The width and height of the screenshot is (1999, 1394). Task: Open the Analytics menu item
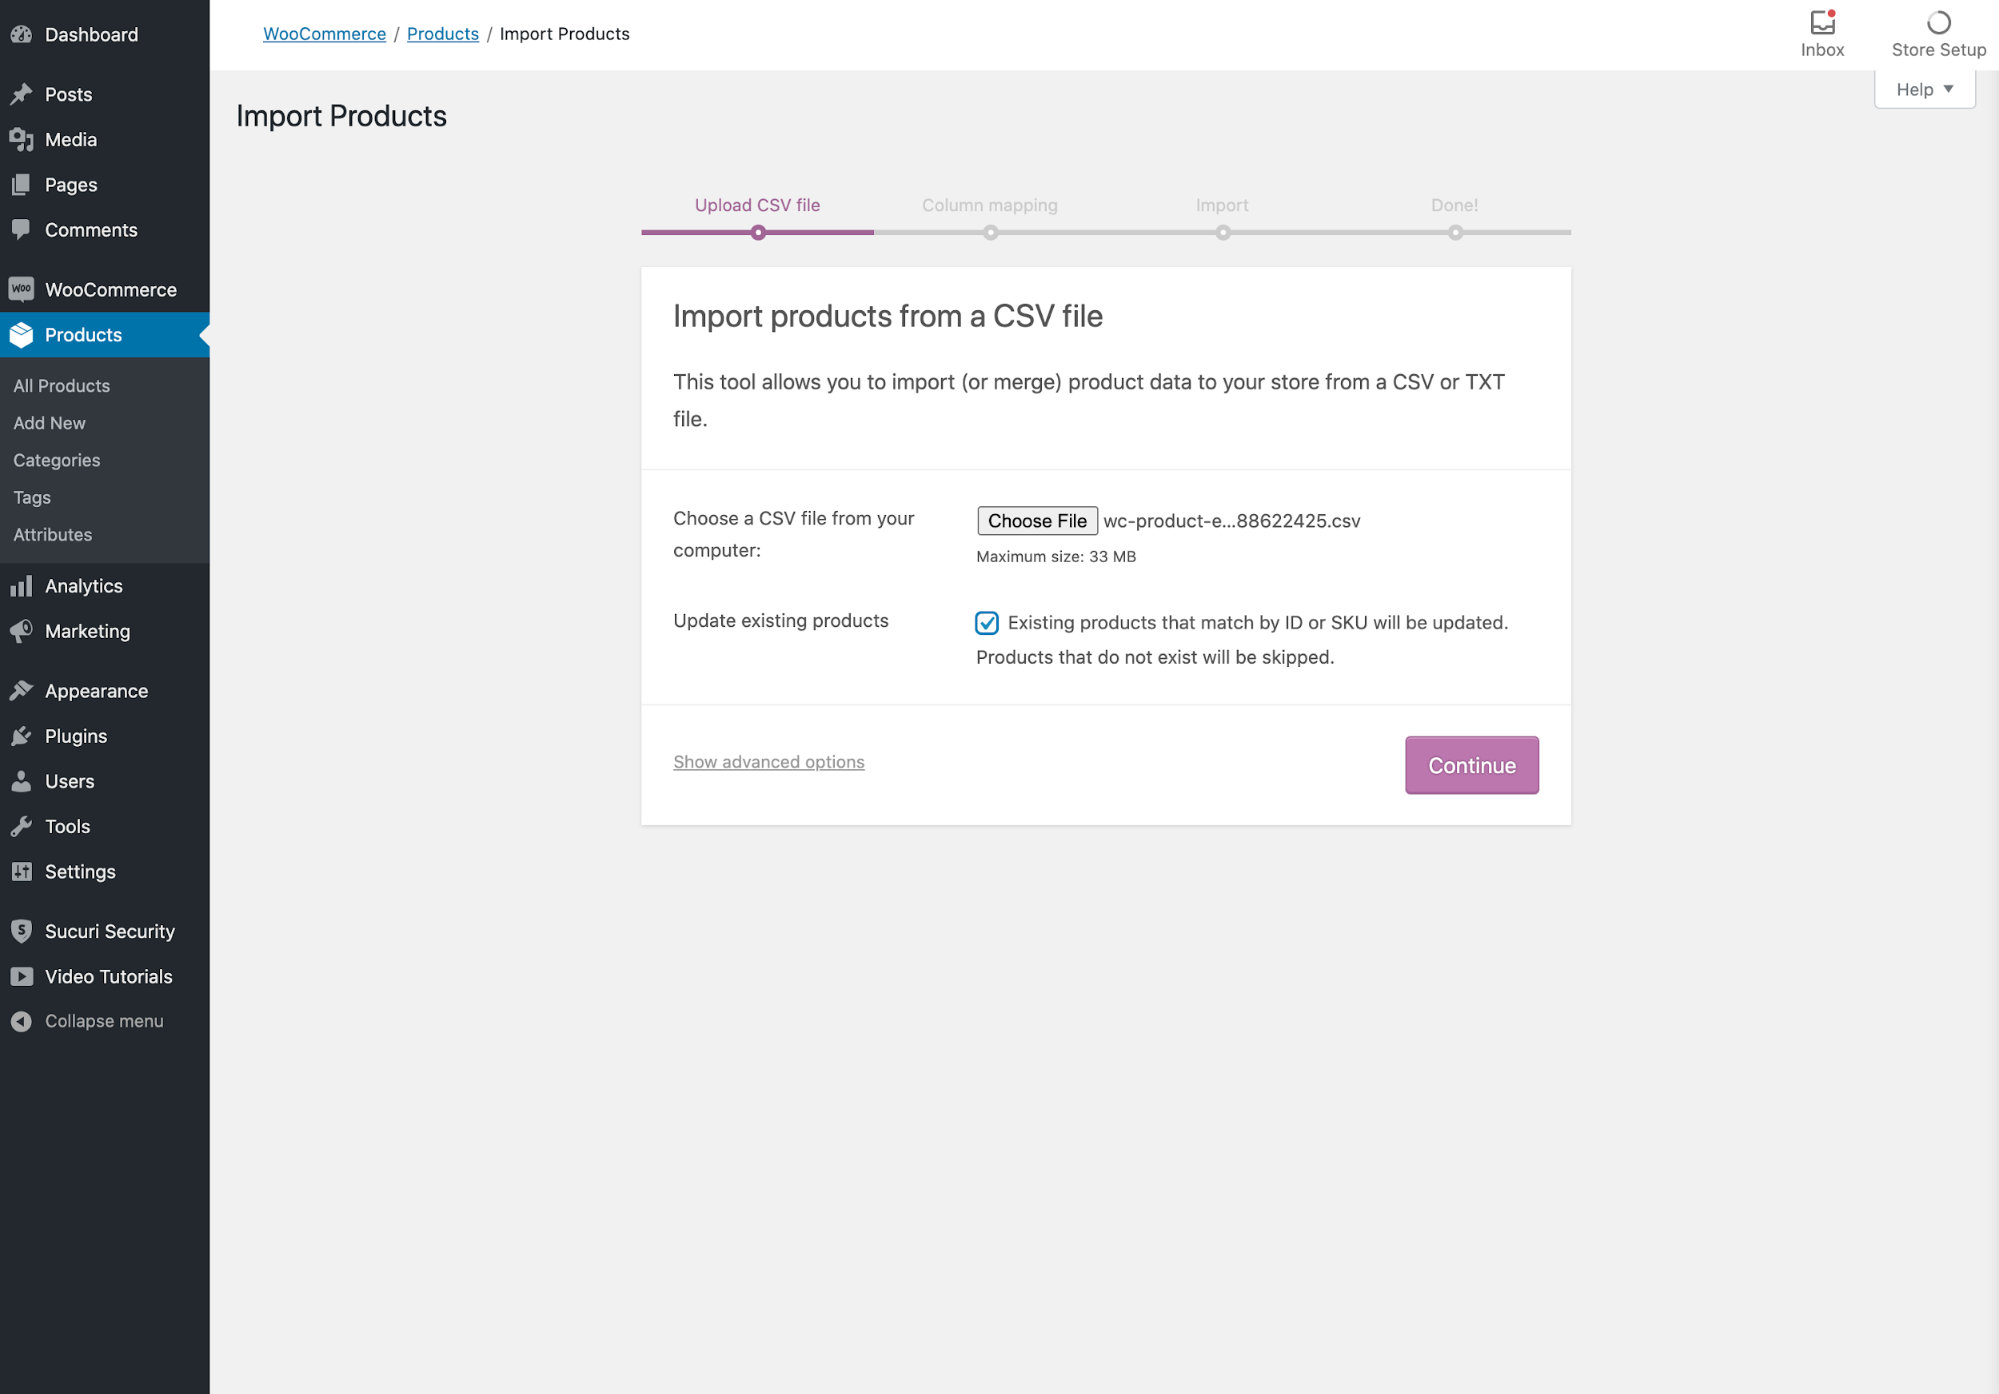pyautogui.click(x=105, y=586)
